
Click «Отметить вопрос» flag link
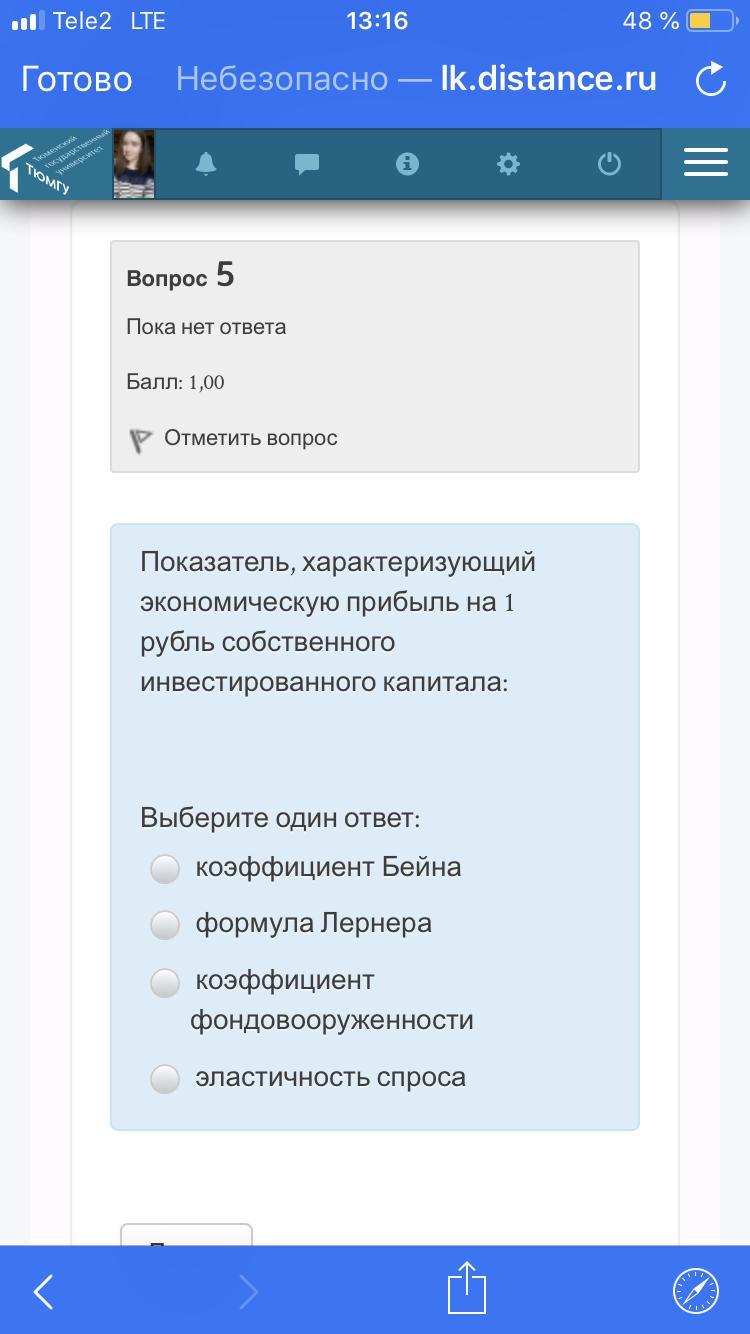coord(250,438)
